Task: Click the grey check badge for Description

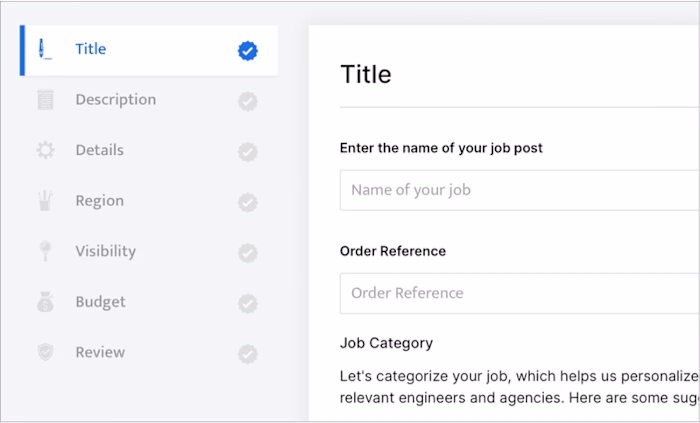Action: click(248, 101)
